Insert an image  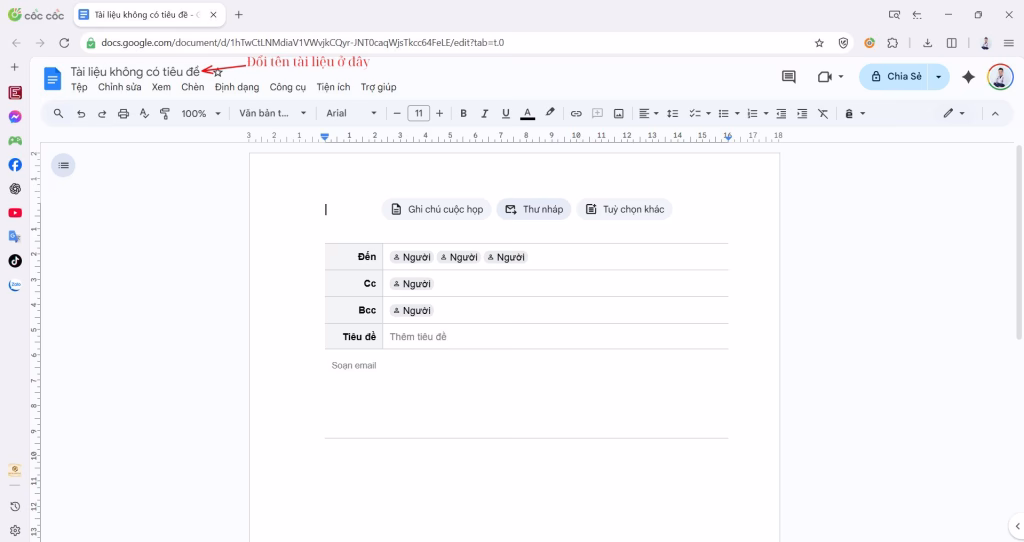pos(618,114)
